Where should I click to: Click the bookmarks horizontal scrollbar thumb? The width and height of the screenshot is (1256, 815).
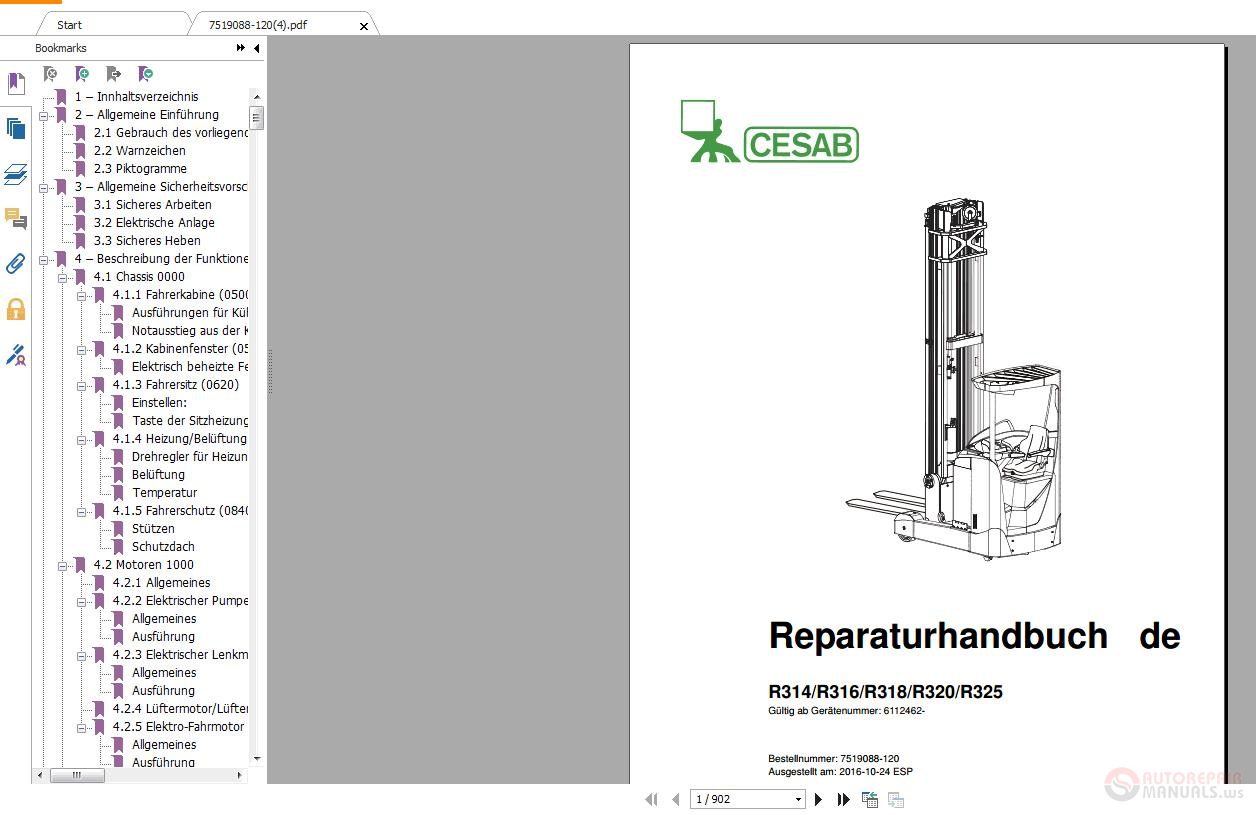click(77, 775)
